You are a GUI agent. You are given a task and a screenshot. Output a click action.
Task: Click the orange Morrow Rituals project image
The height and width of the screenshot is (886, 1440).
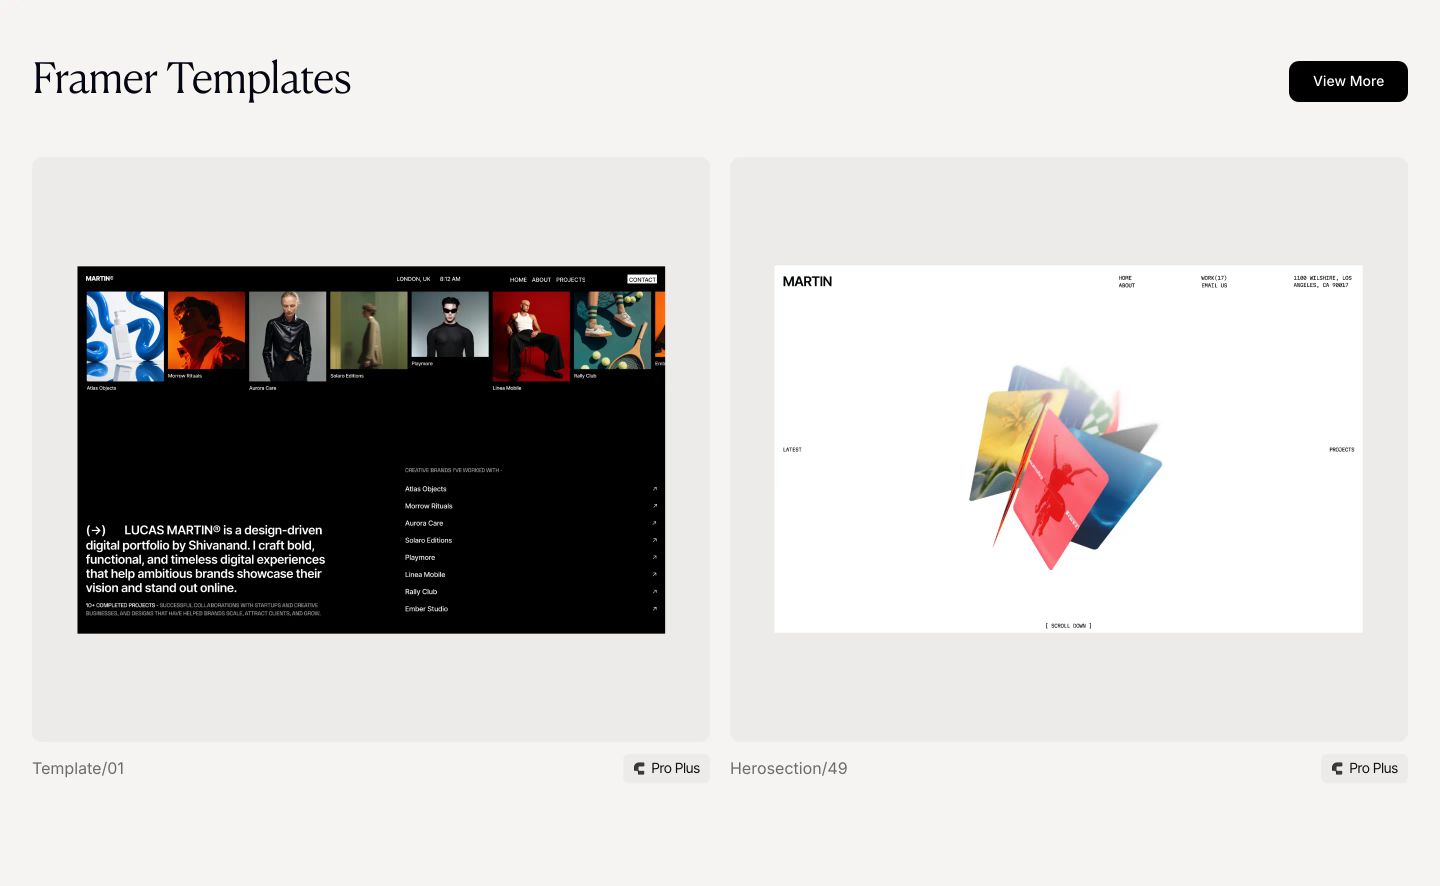point(206,330)
